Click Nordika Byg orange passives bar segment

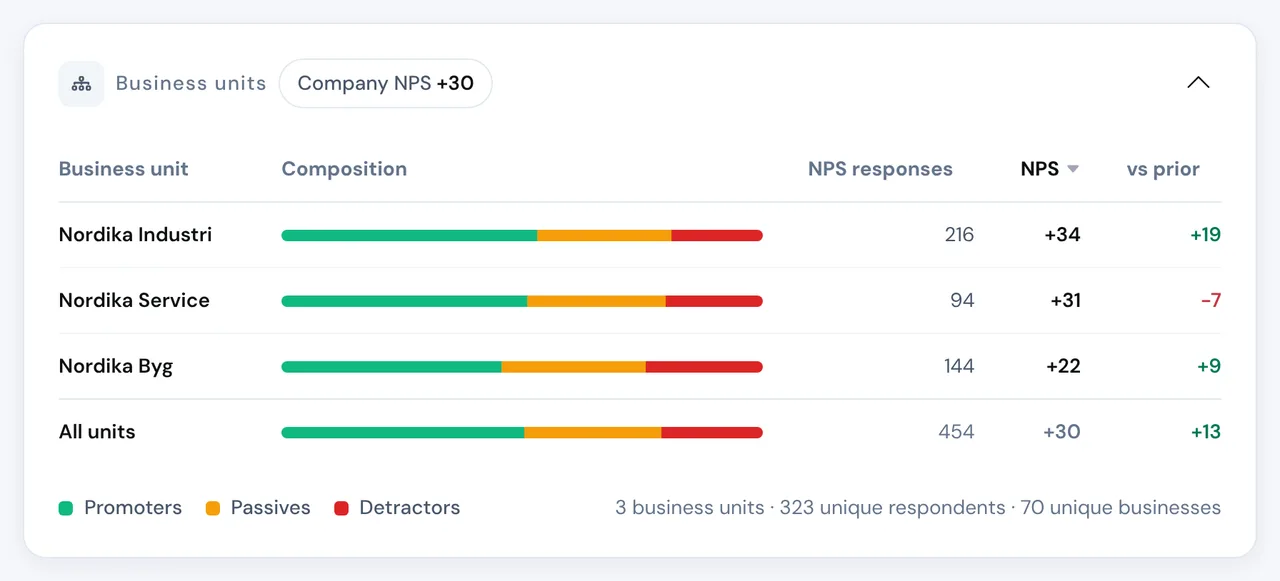click(573, 367)
